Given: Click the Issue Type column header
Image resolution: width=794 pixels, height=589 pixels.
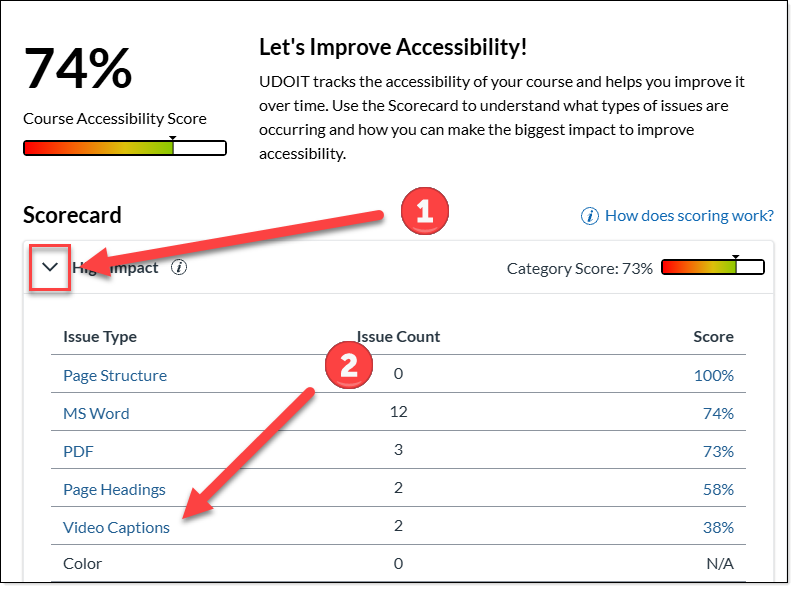Looking at the screenshot, I should 100,337.
